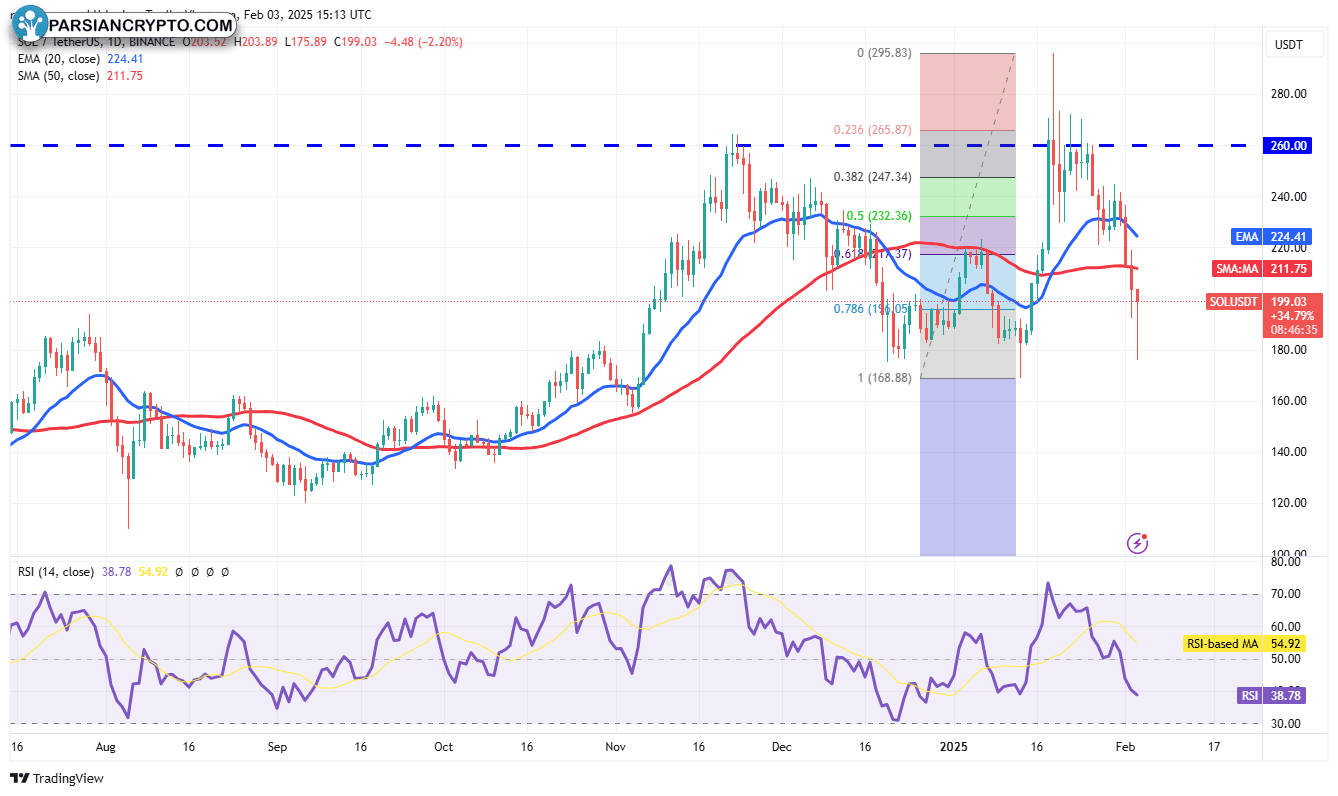Click the Aug label on date axis
The height and width of the screenshot is (796, 1338).
(x=108, y=747)
